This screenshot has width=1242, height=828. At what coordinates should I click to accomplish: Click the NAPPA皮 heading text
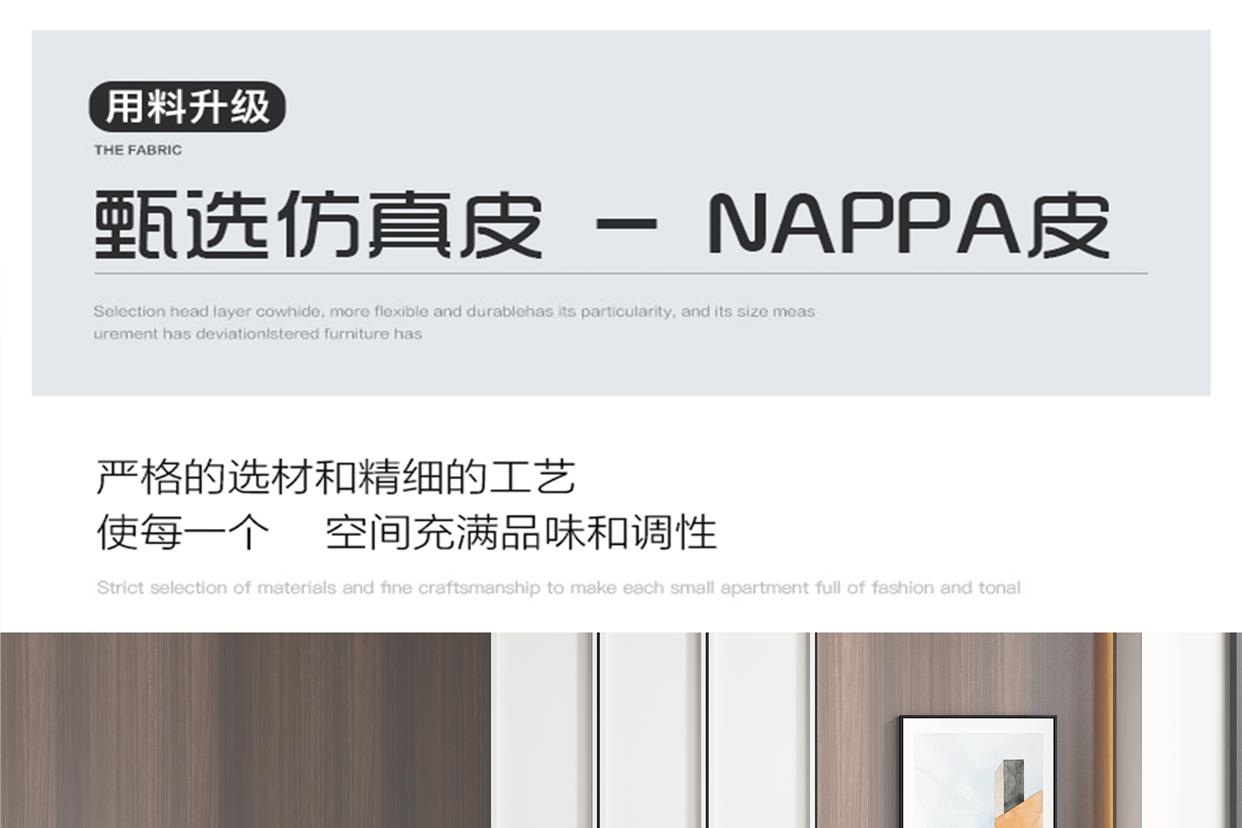pyautogui.click(x=909, y=226)
